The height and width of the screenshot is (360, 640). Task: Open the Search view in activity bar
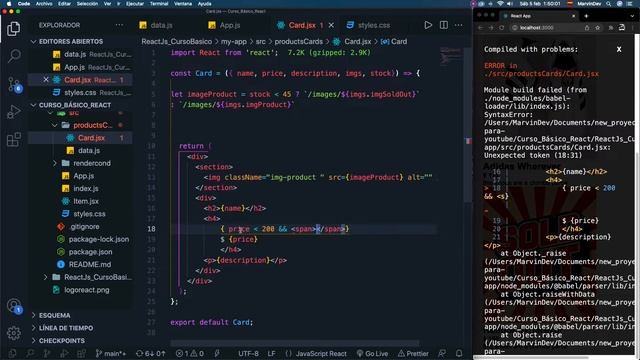point(14,55)
